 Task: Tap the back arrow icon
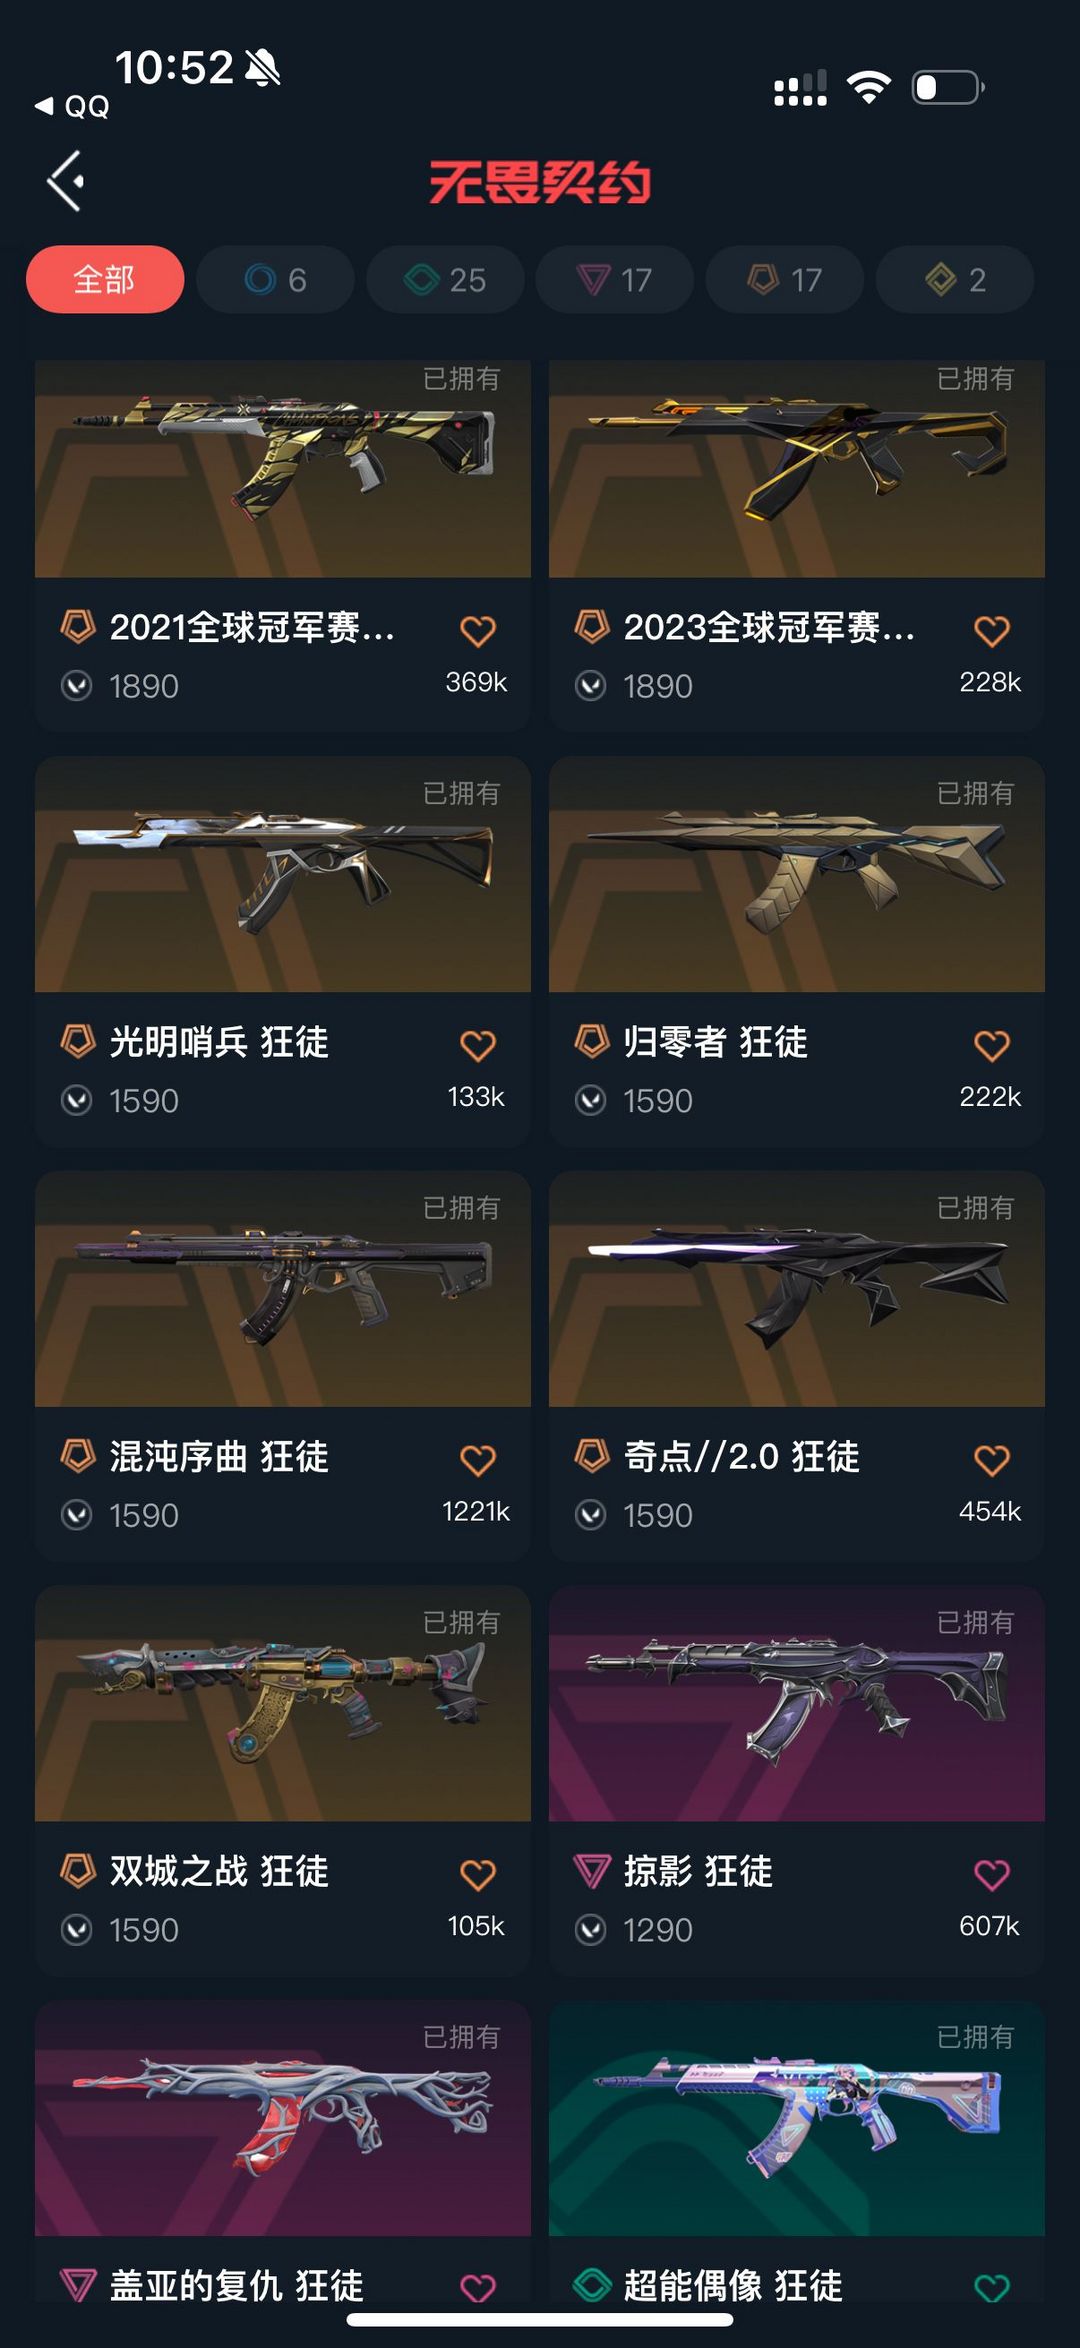(x=66, y=181)
